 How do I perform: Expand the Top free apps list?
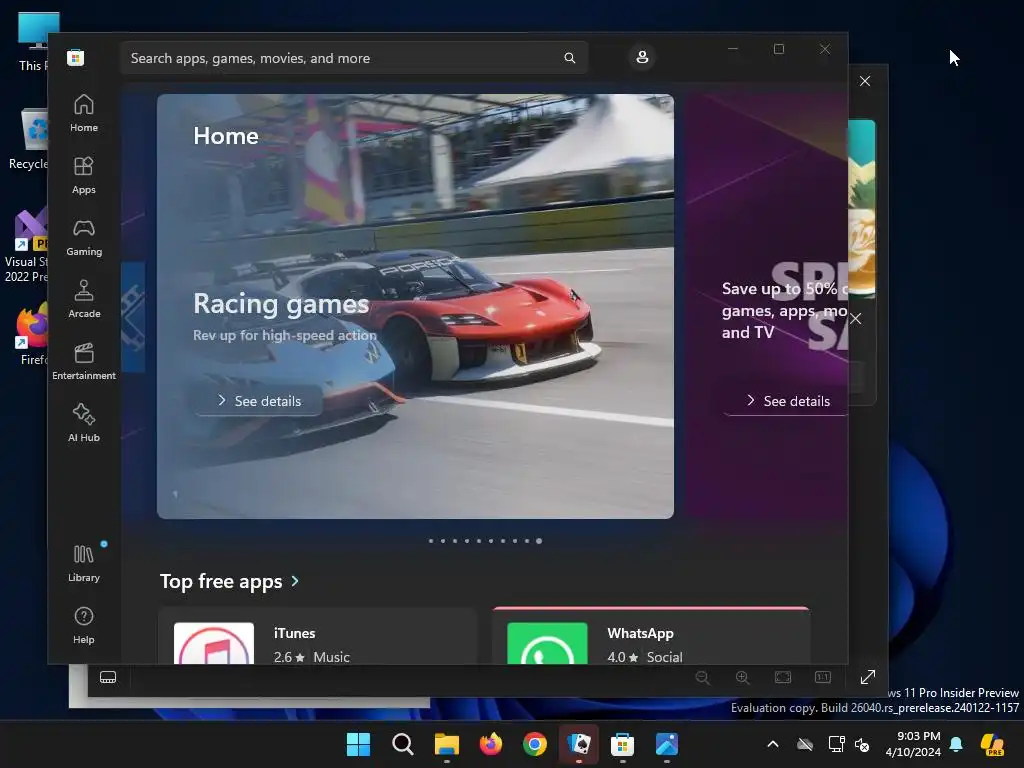[295, 581]
